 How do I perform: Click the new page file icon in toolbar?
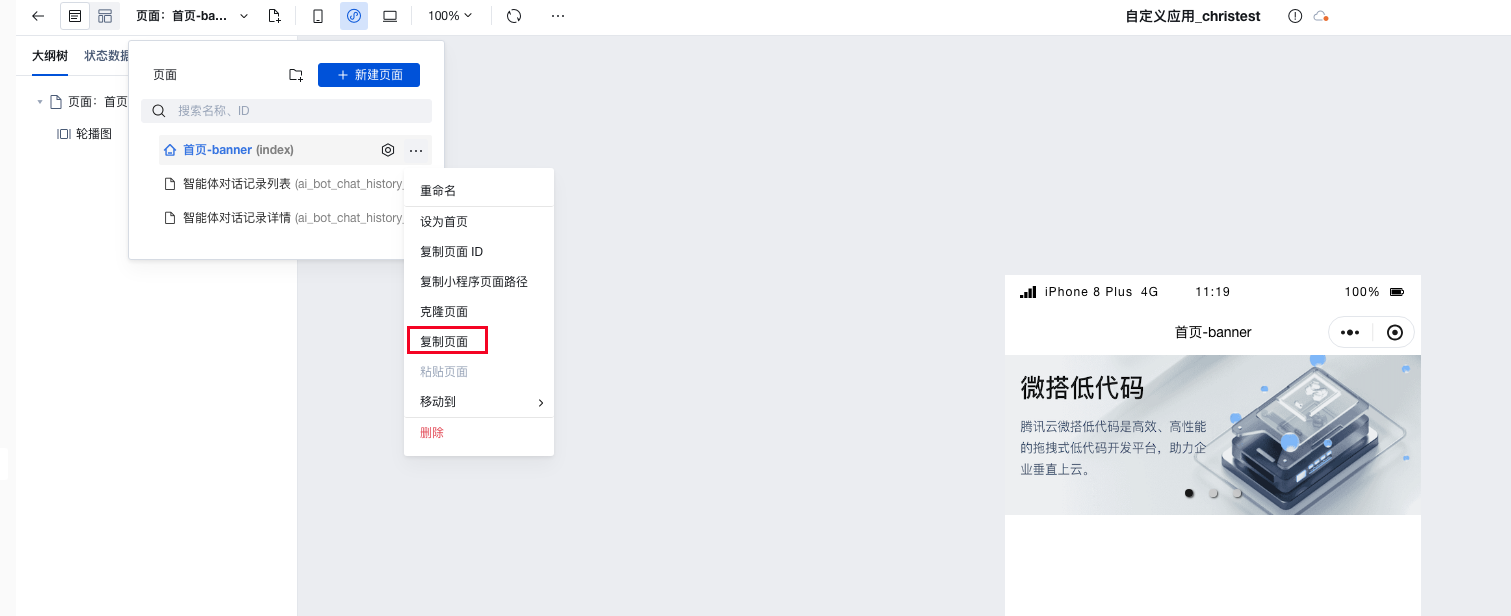(x=274, y=16)
